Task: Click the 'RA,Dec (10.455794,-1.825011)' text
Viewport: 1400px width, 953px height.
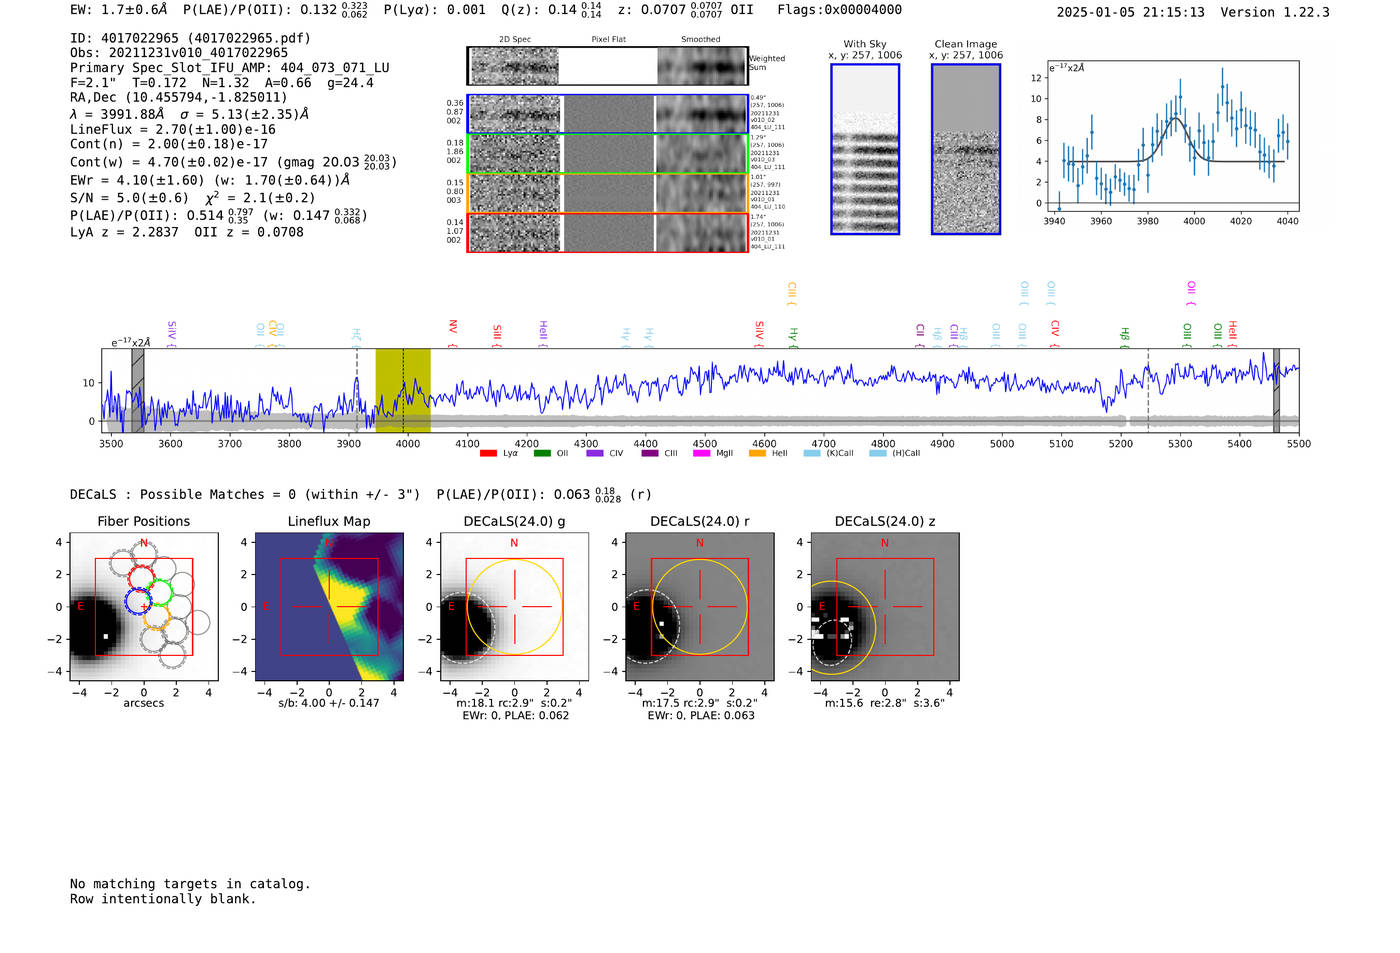Action: coord(179,97)
